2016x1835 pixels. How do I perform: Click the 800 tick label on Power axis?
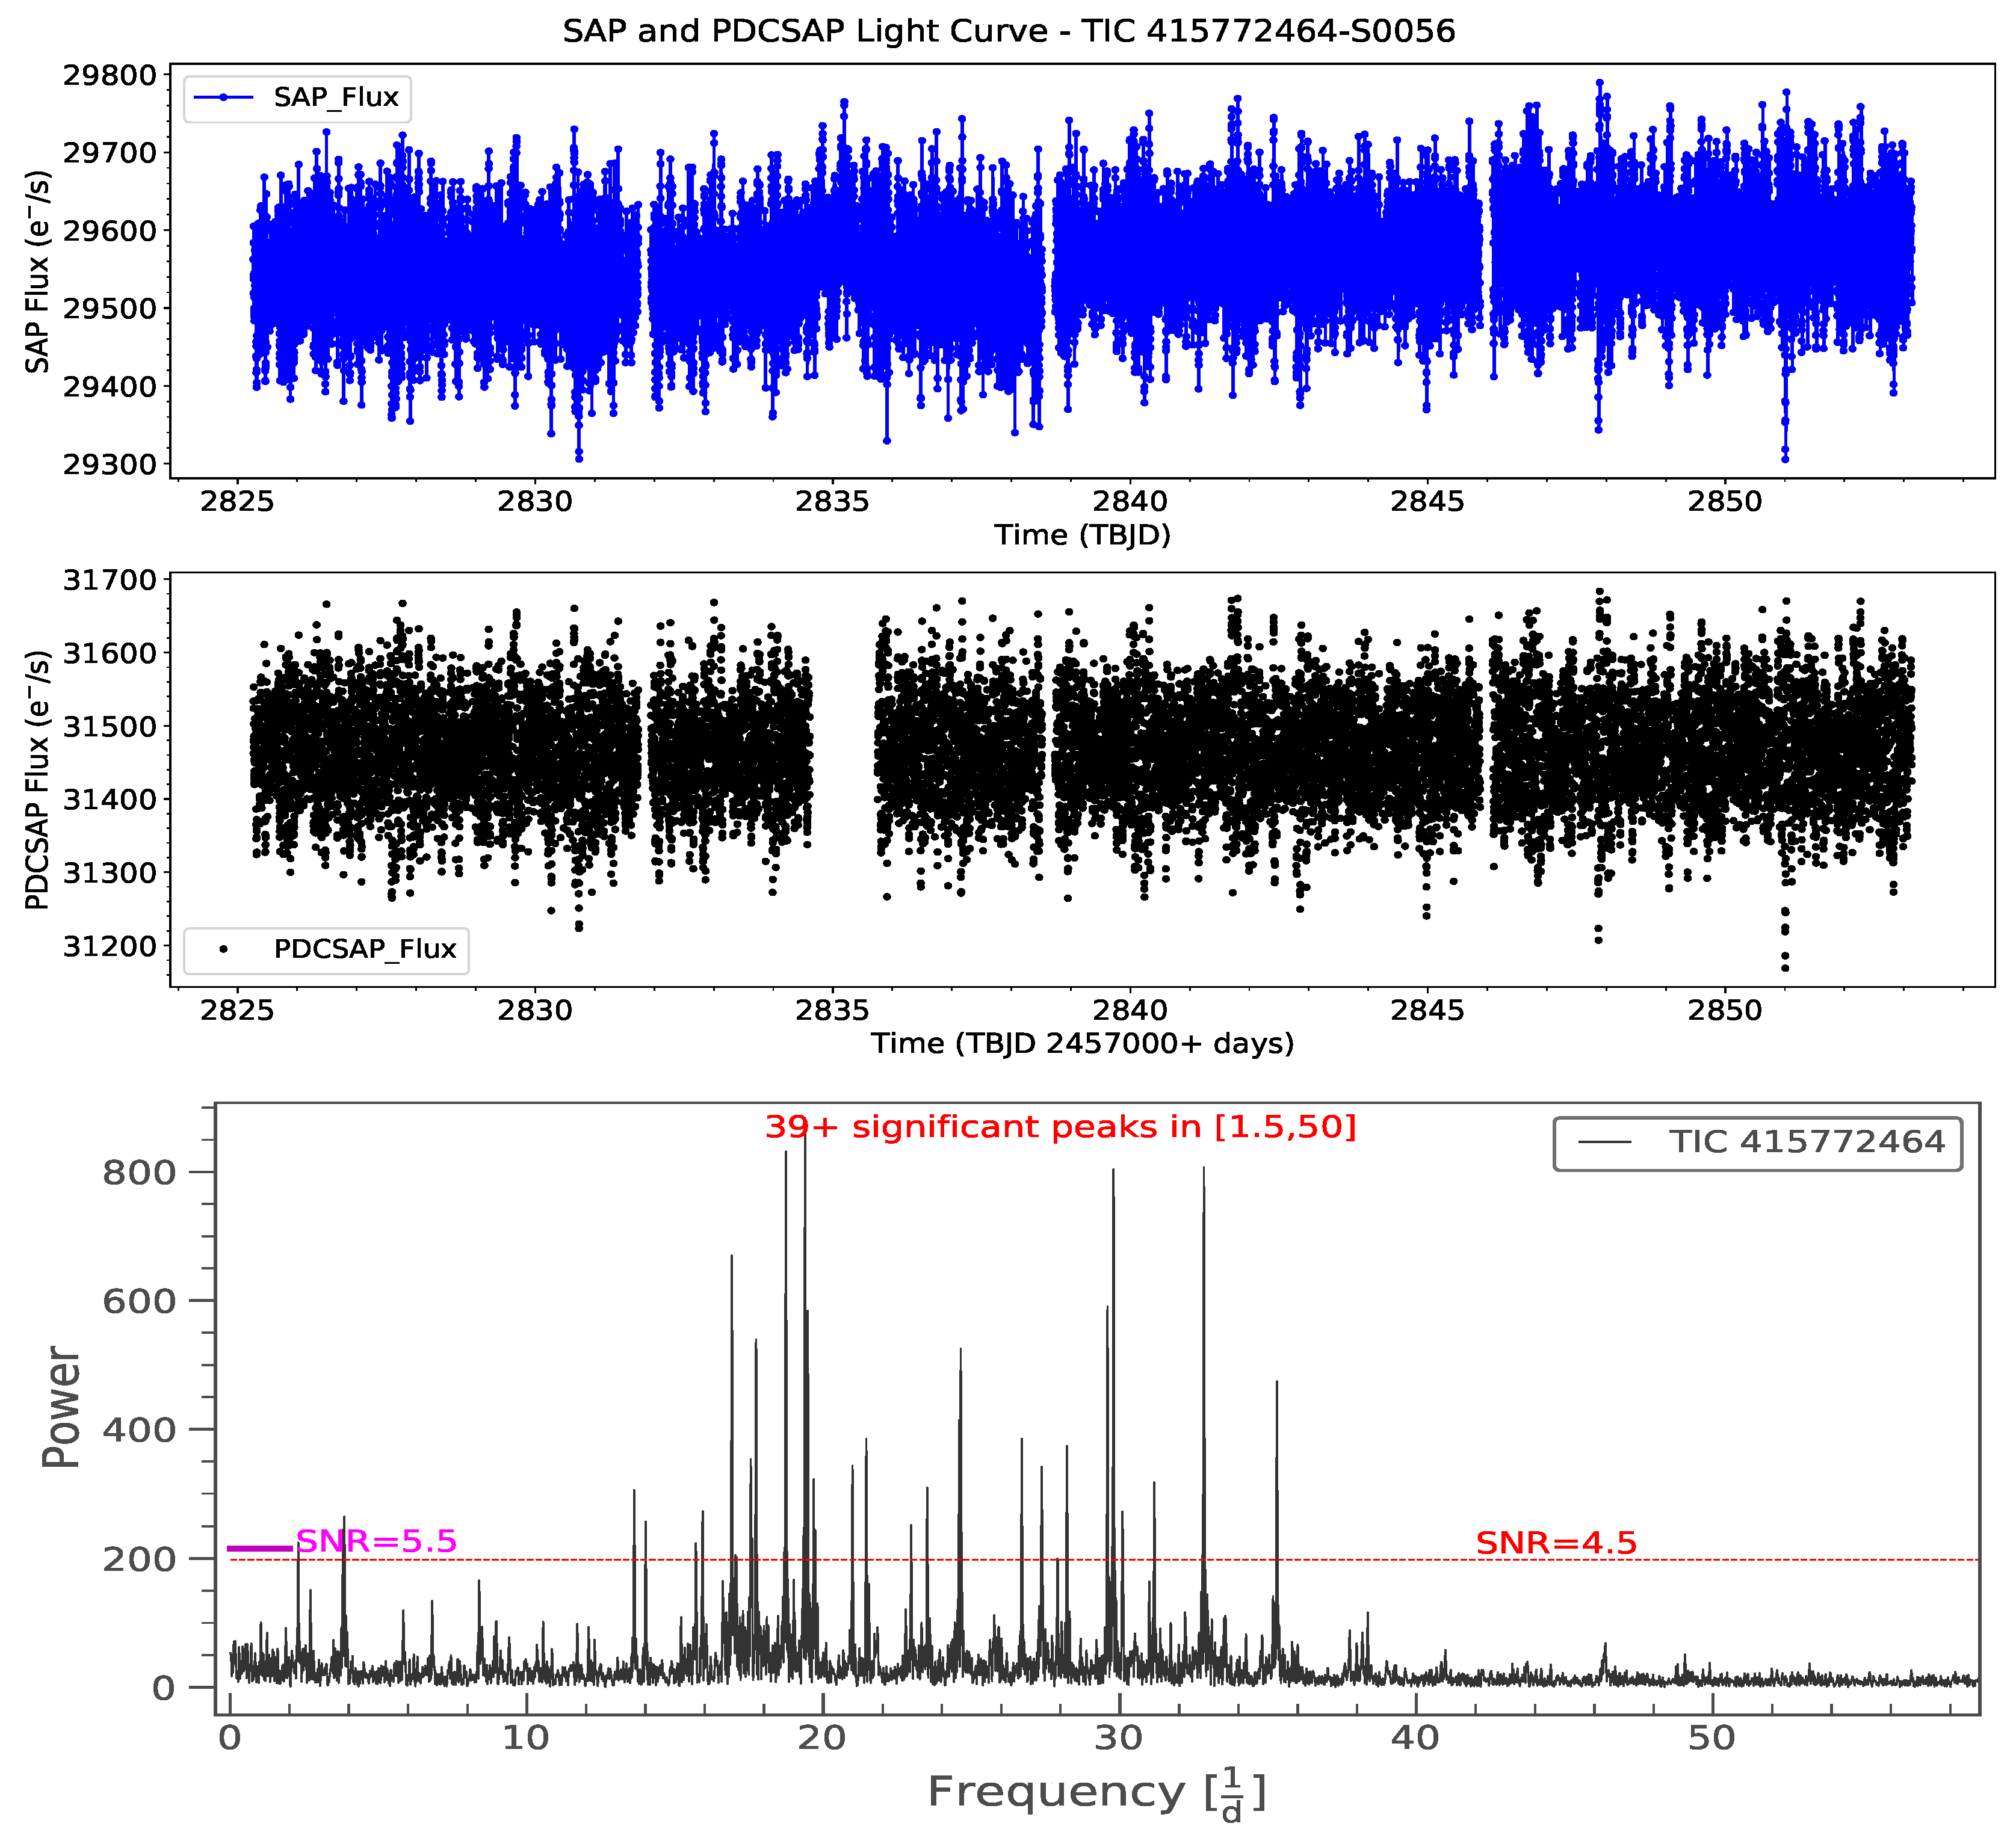coord(139,1172)
